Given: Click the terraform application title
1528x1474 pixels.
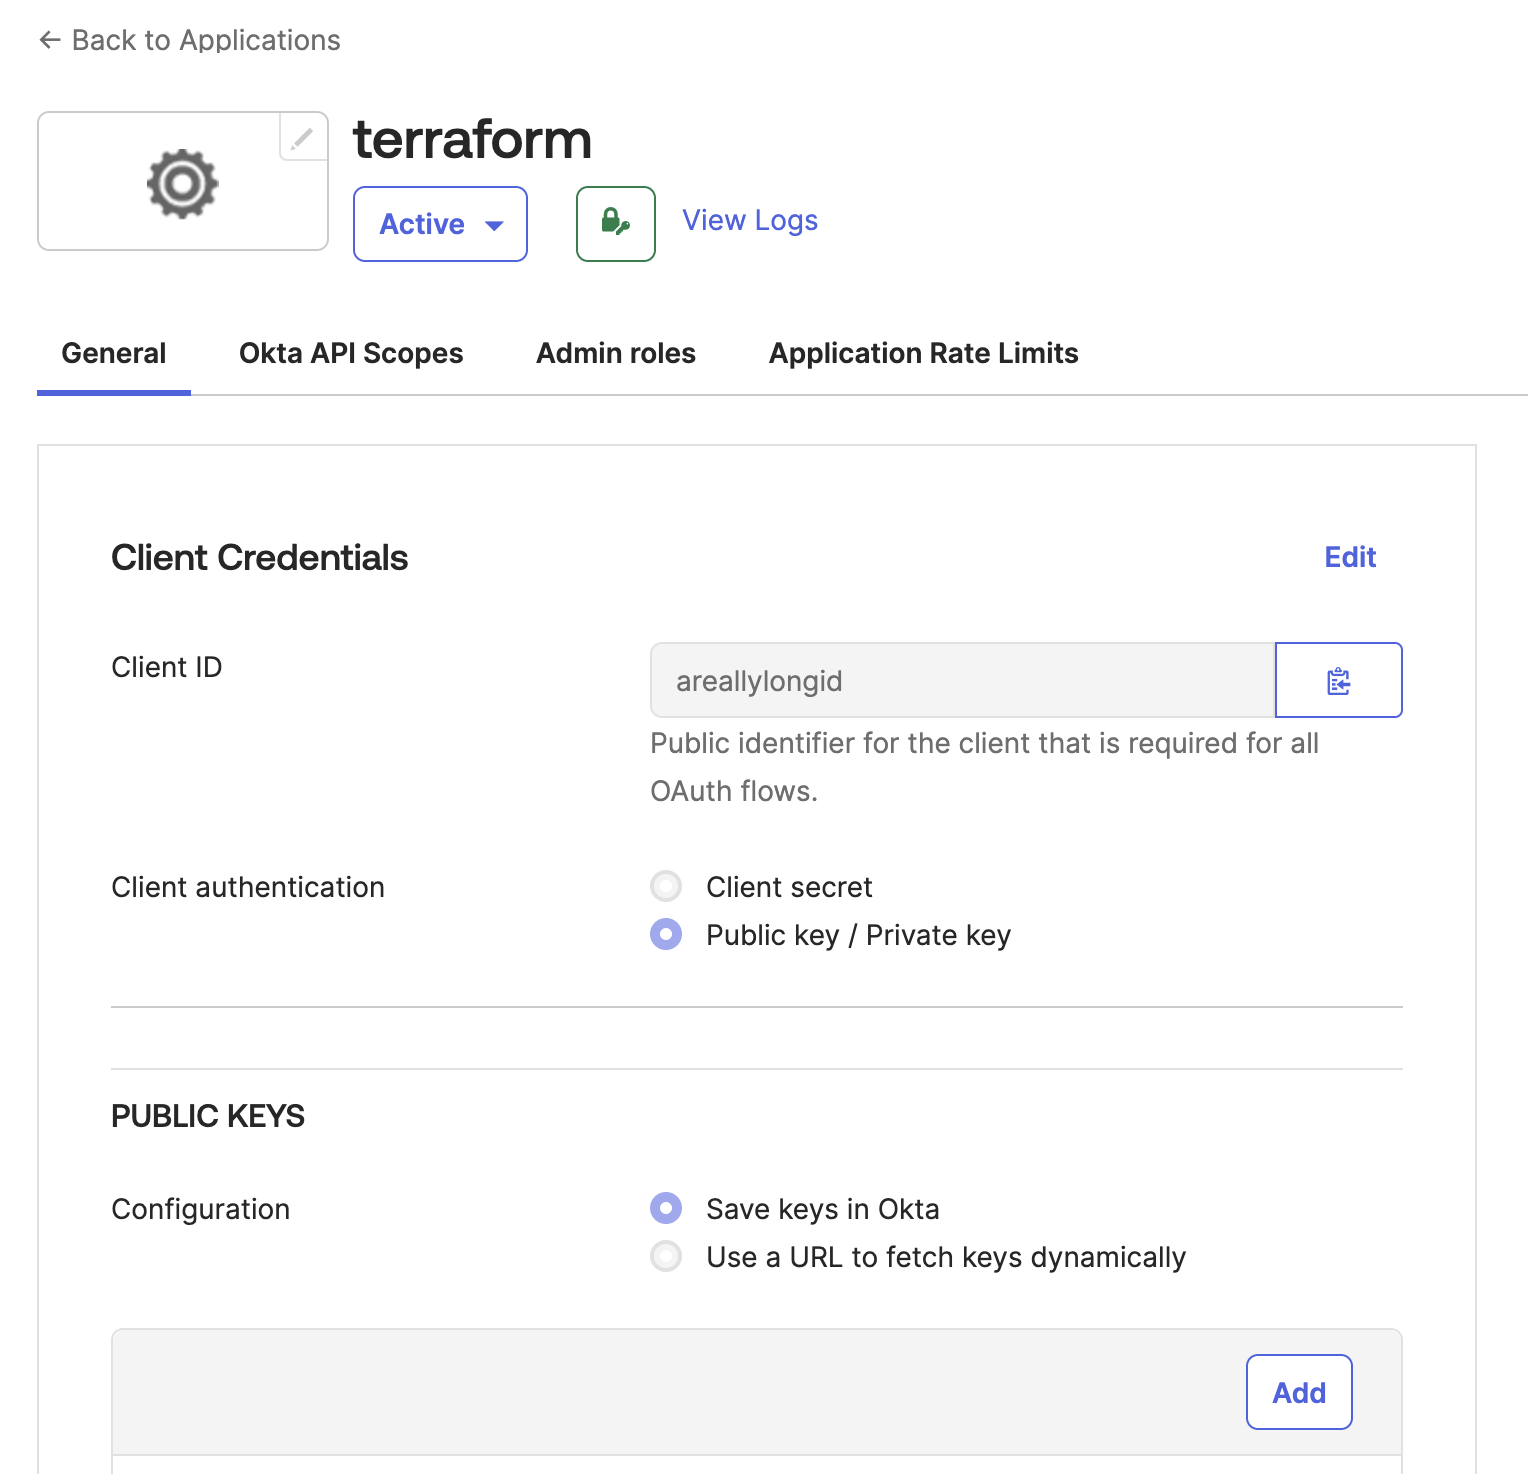Looking at the screenshot, I should point(472,139).
